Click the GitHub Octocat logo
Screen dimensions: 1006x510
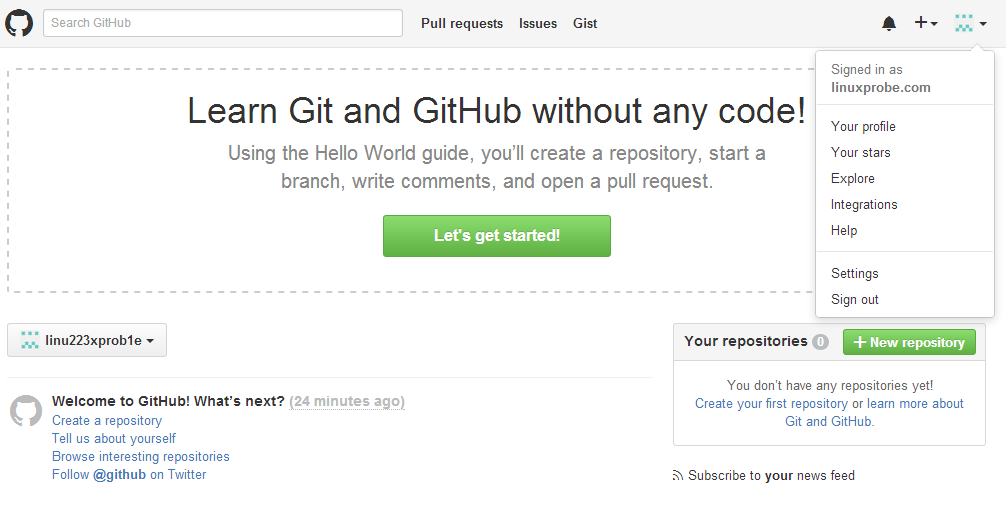click(19, 23)
